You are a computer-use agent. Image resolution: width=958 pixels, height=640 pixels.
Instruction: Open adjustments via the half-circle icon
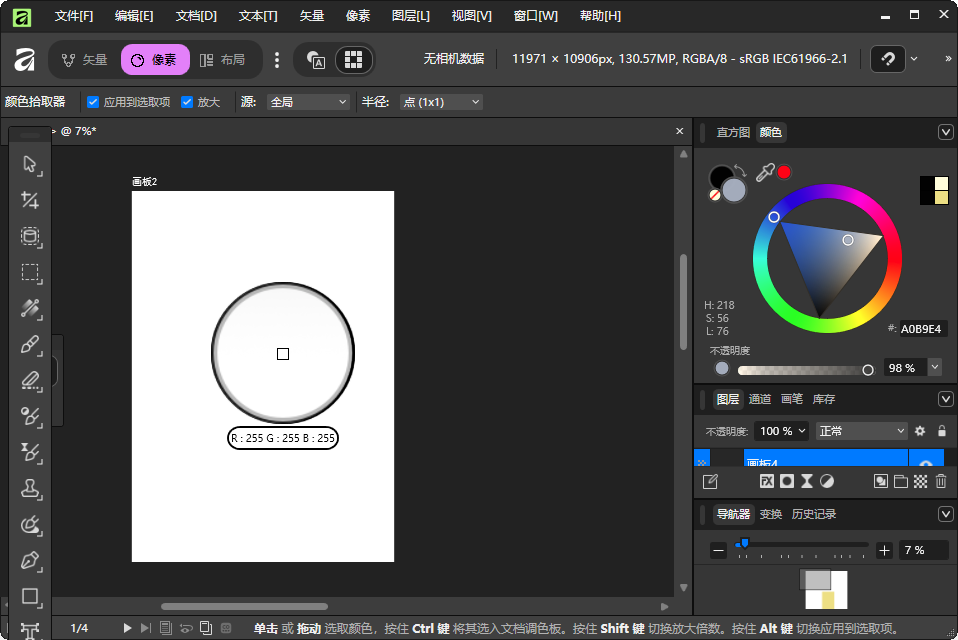pyautogui.click(x=827, y=481)
